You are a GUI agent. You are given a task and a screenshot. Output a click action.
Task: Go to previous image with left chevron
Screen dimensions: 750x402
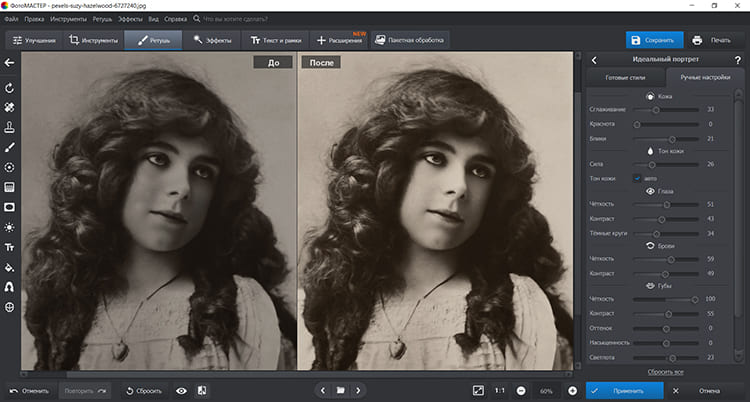322,390
